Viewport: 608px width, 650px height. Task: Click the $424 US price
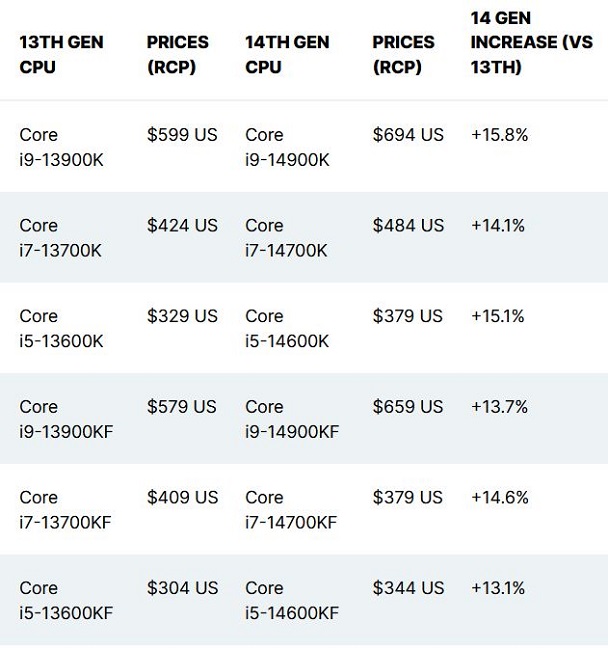(182, 225)
